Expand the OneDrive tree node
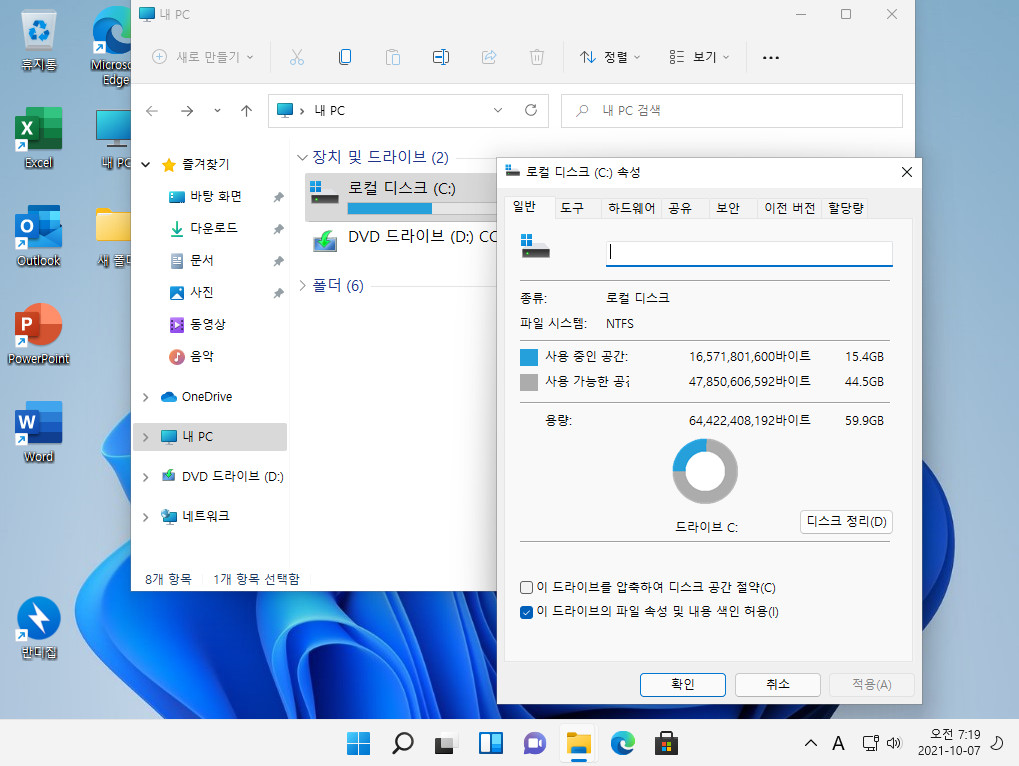This screenshot has height=766, width=1019. point(146,397)
